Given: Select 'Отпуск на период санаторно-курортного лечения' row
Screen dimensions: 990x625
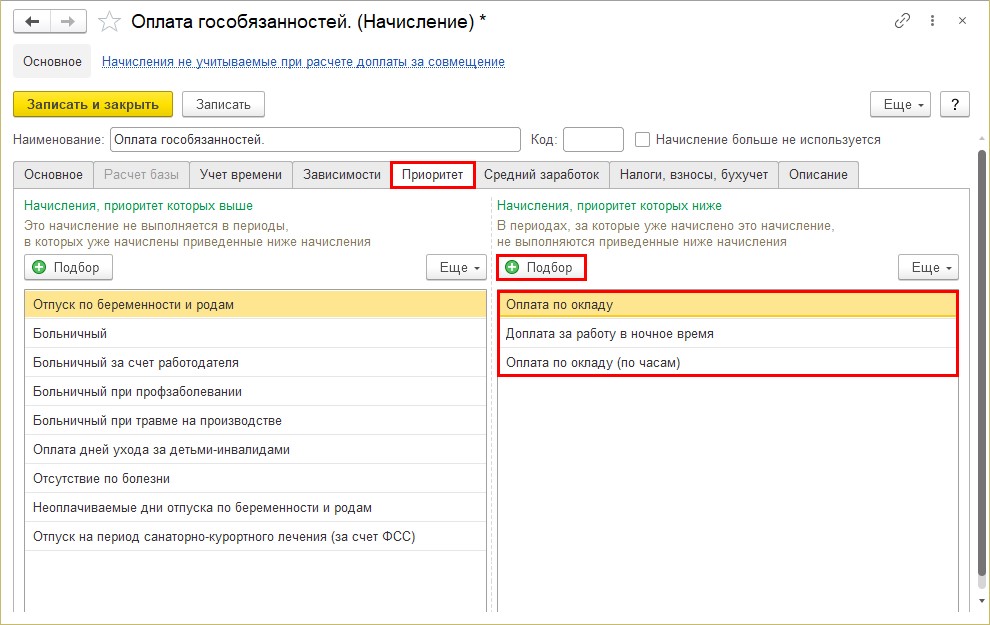Looking at the screenshot, I should (x=255, y=537).
